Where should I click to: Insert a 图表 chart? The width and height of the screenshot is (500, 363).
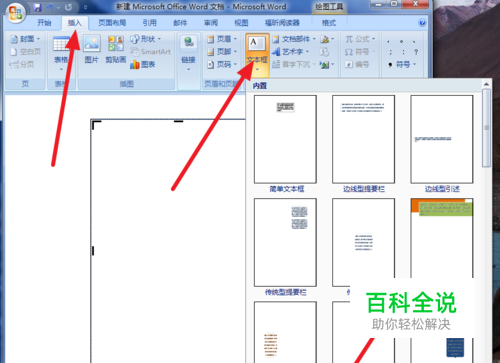[x=143, y=64]
